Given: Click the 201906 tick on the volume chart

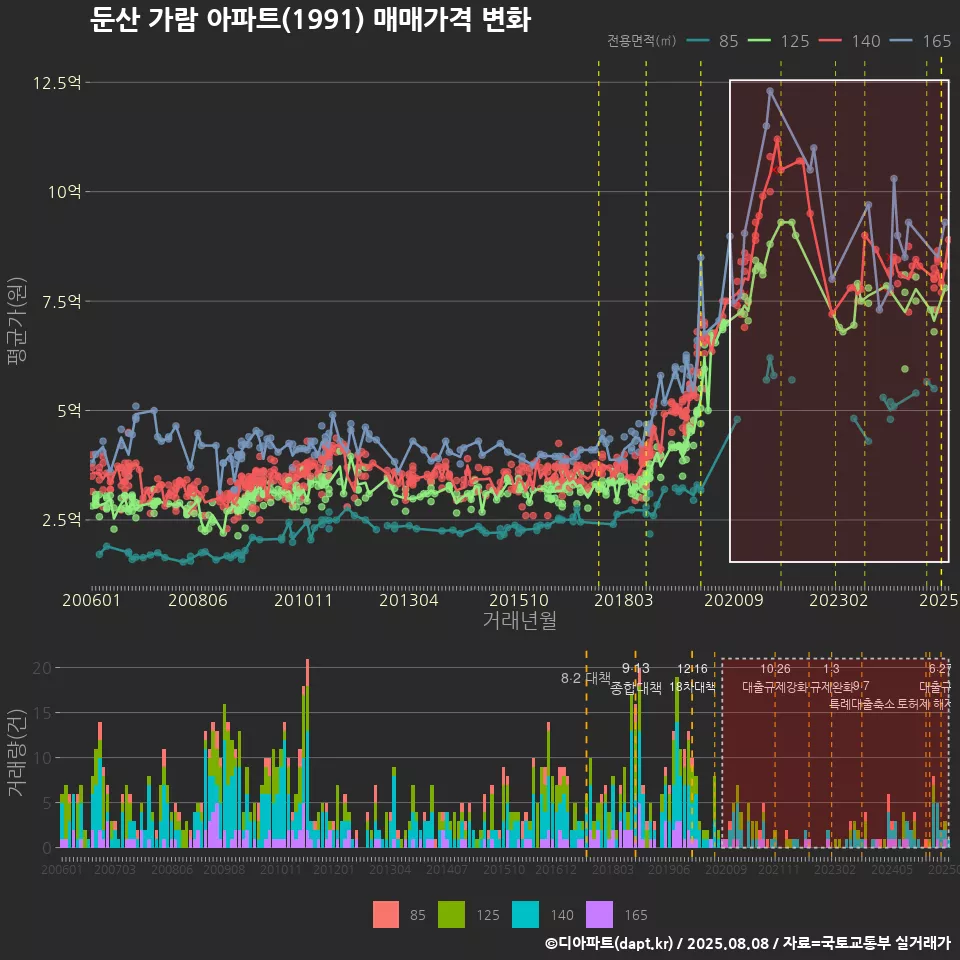Looking at the screenshot, I should pos(669,869).
